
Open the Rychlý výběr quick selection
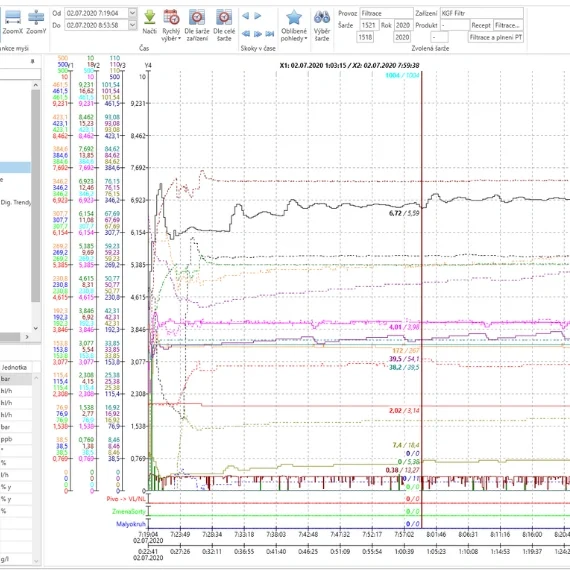[171, 25]
